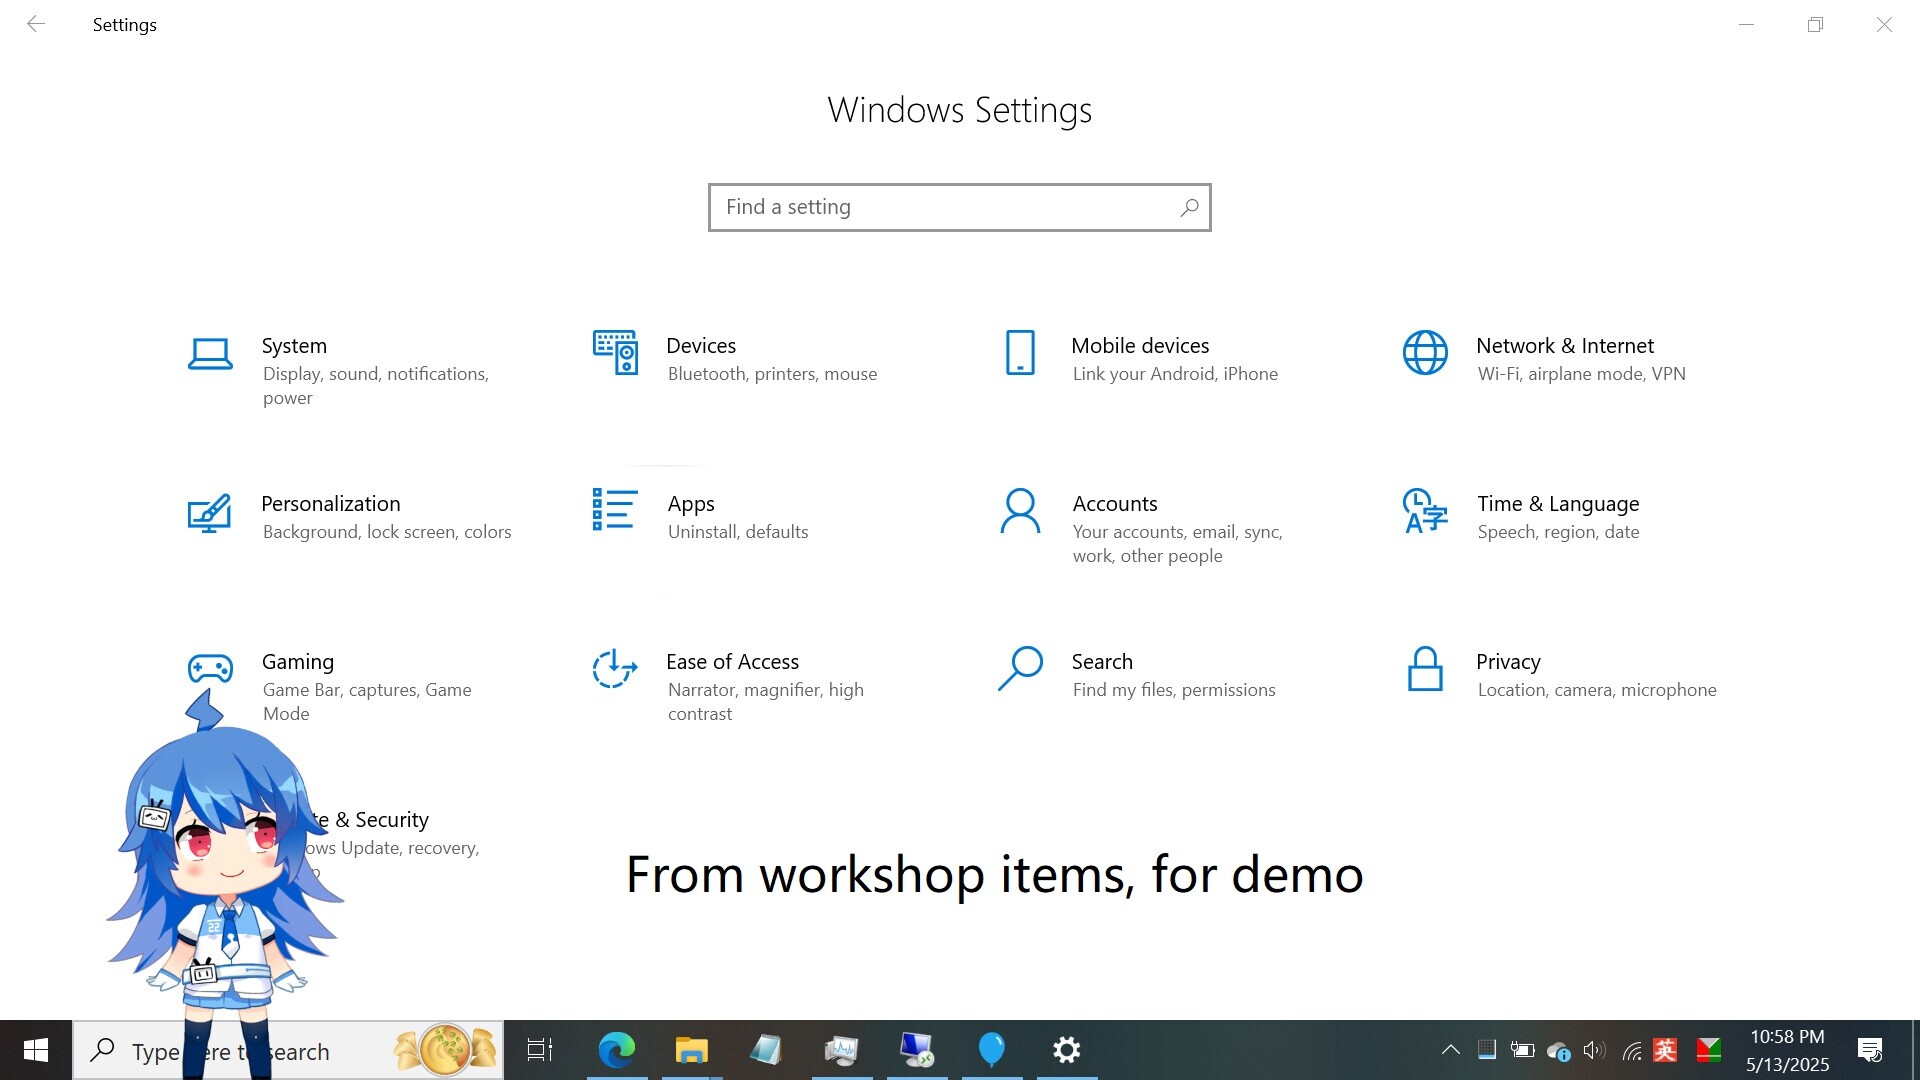Launch Microsoft Edge from the taskbar
Image resolution: width=1920 pixels, height=1080 pixels.
click(x=617, y=1051)
